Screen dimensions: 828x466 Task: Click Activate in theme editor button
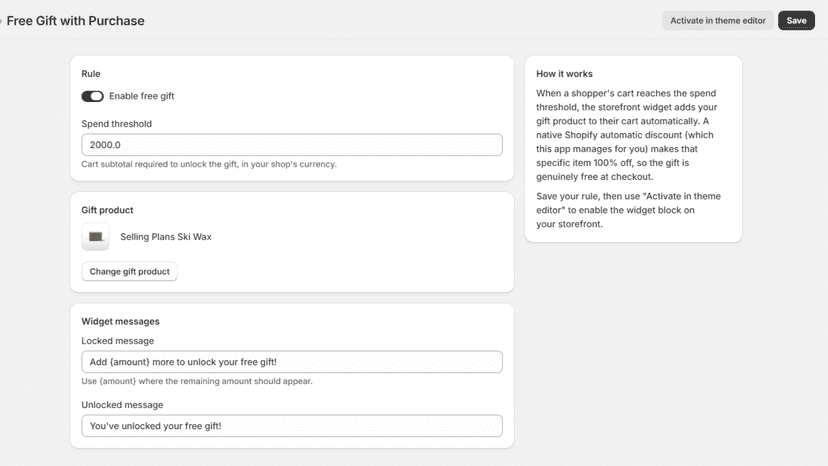(718, 21)
